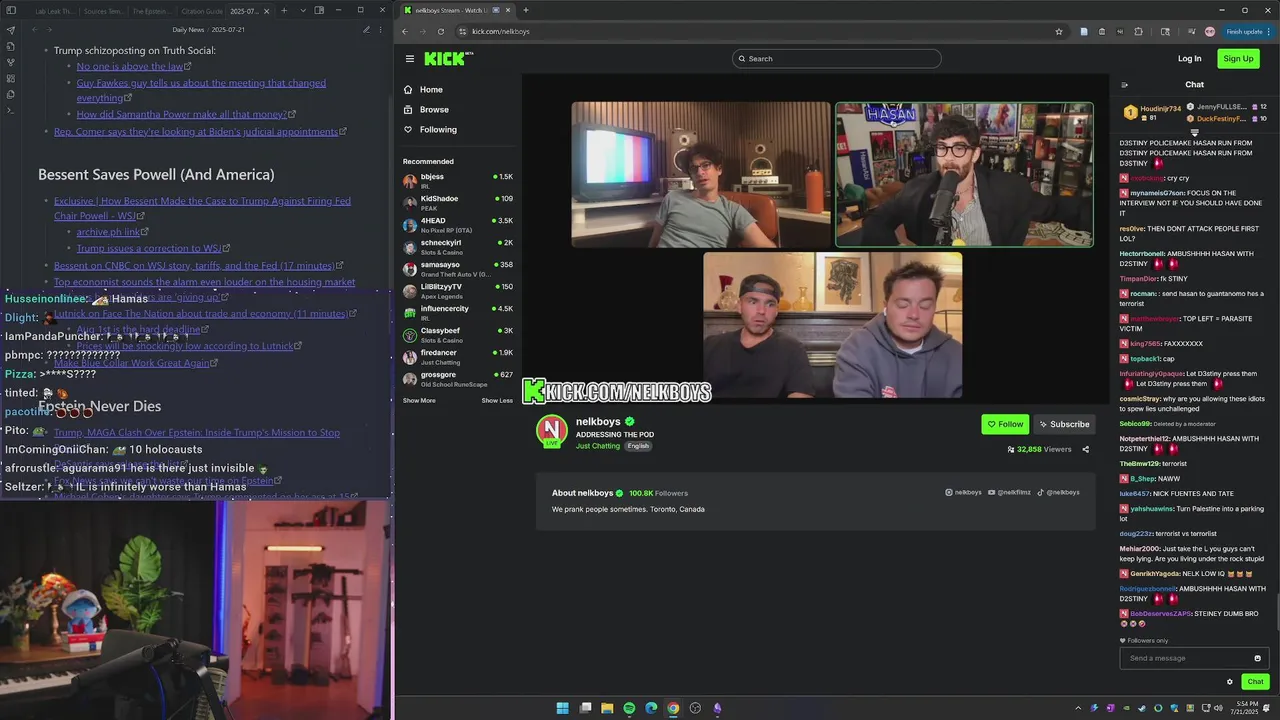Collapse recommended list with Show Less
Screen dimensions: 1280x720
coord(497,400)
